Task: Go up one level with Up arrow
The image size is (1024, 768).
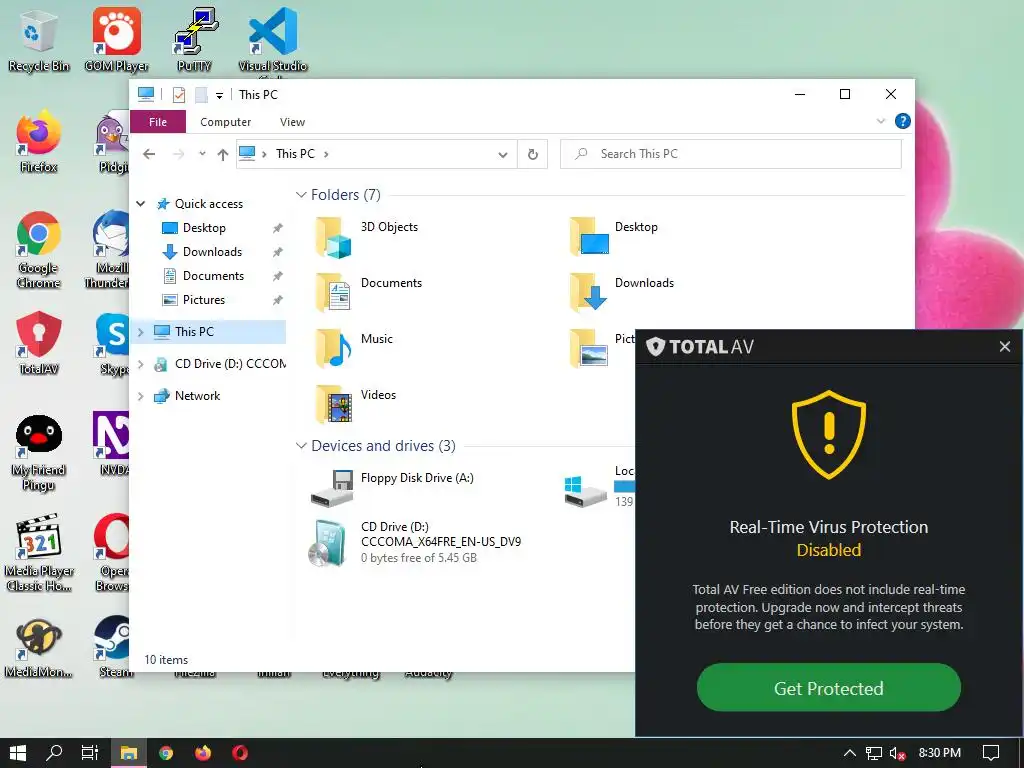Action: [223, 154]
